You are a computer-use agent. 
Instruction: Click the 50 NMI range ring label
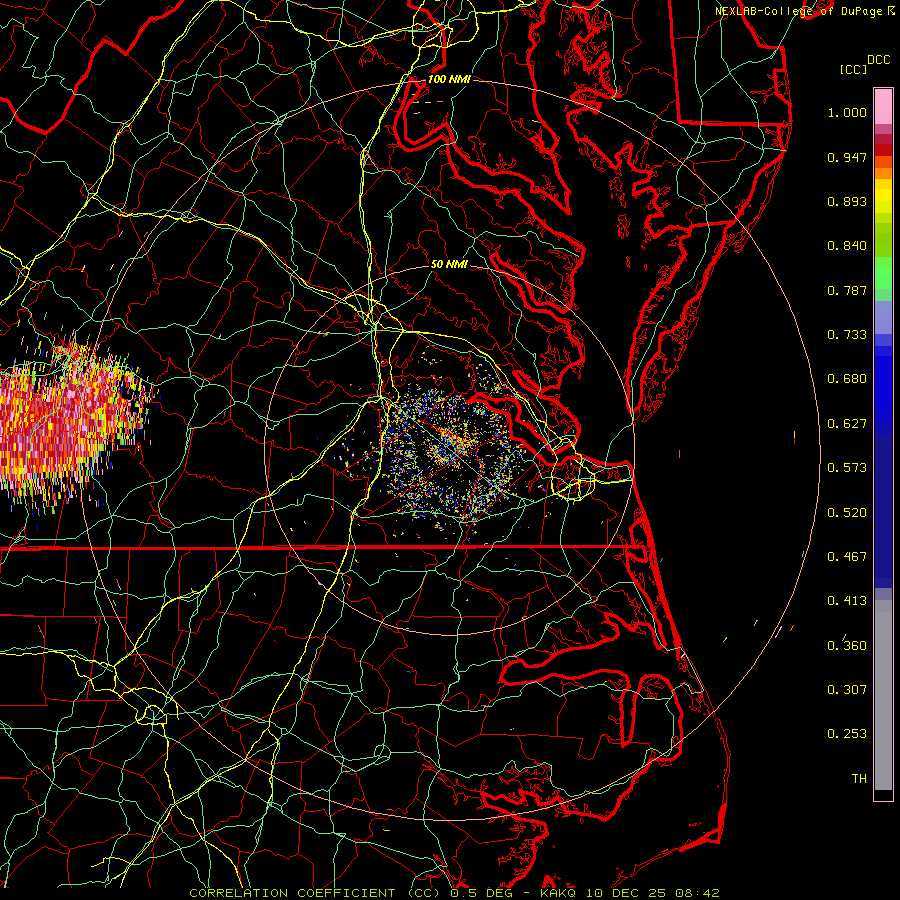point(449,264)
